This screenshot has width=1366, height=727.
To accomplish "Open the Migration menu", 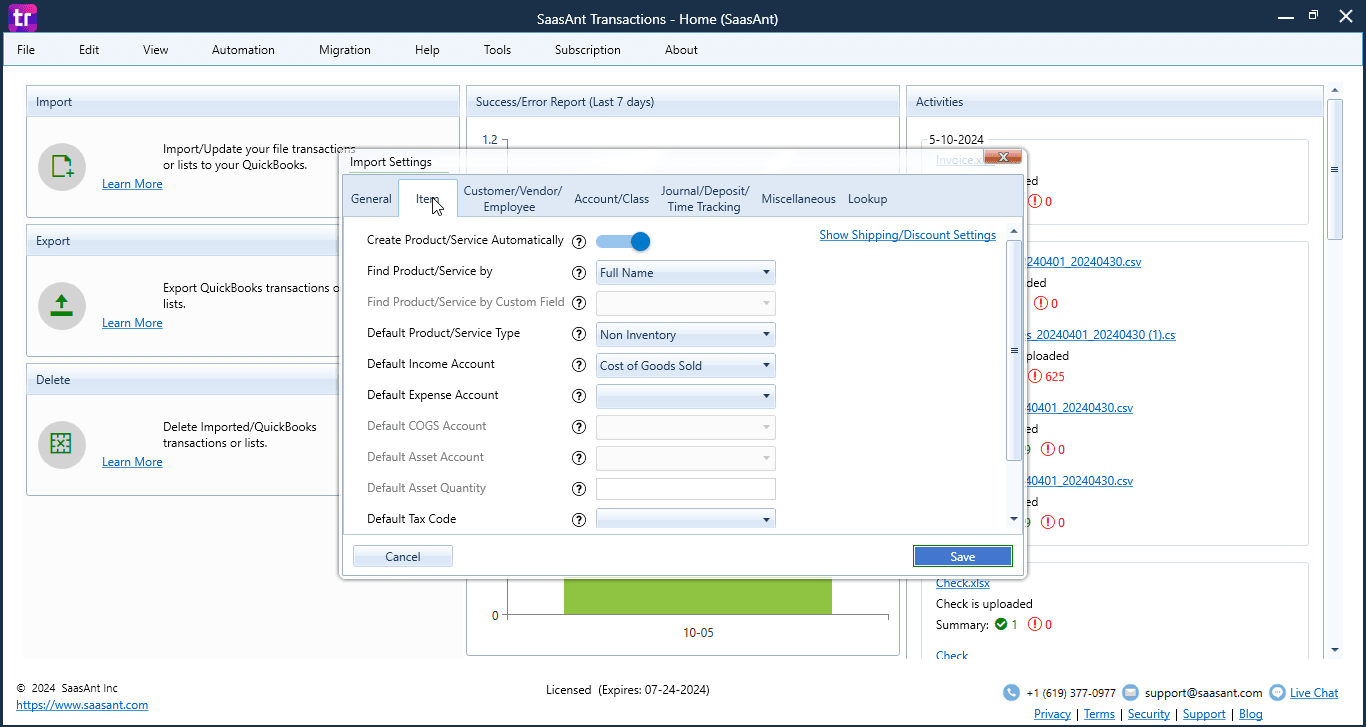I will [345, 50].
